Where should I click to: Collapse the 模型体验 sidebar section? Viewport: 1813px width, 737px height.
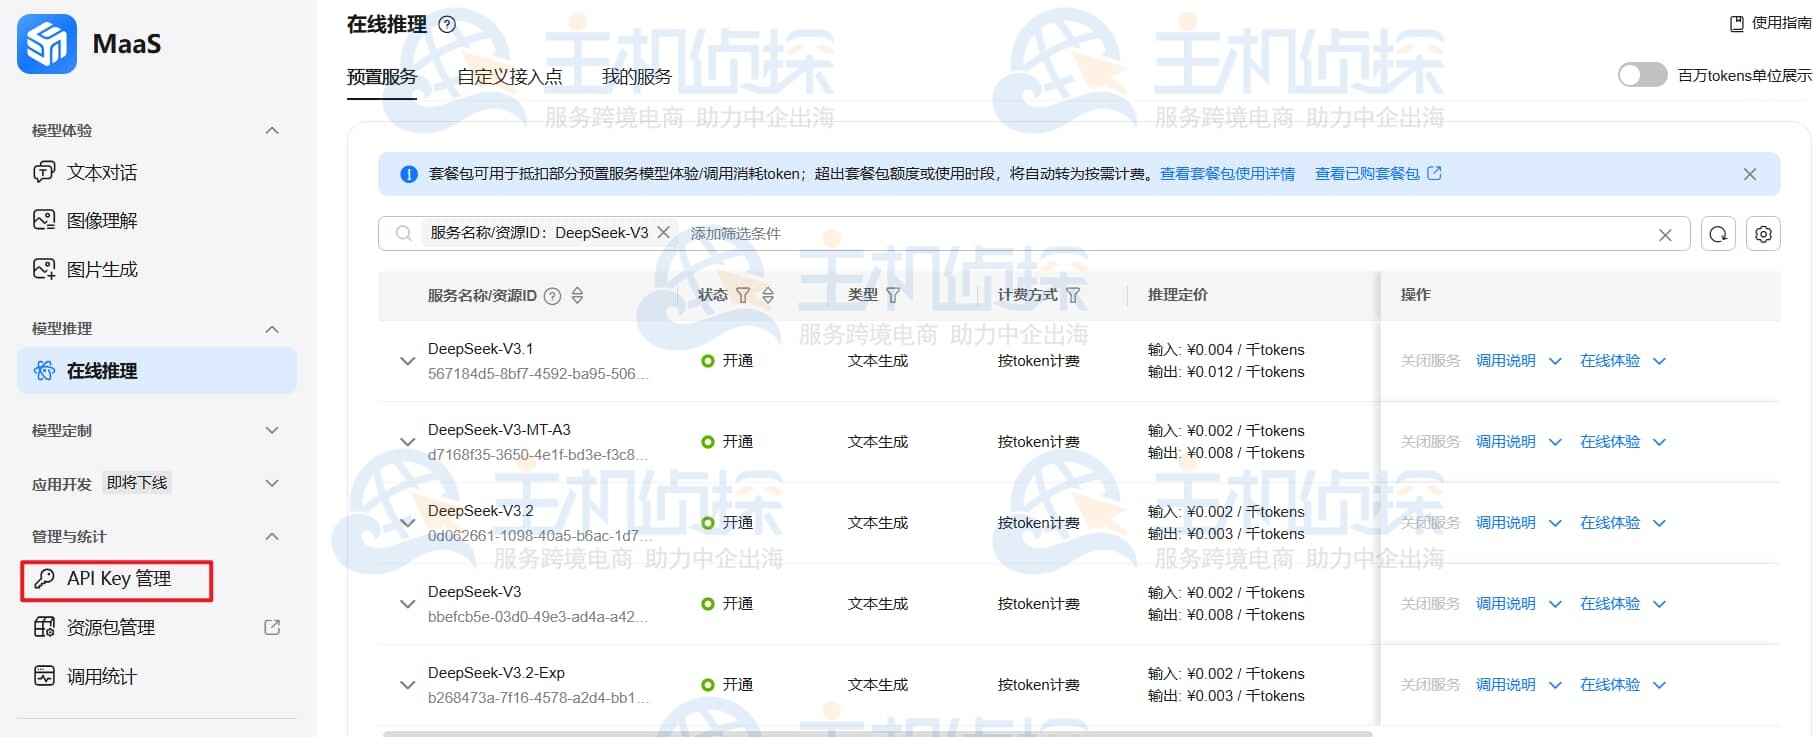tap(272, 131)
